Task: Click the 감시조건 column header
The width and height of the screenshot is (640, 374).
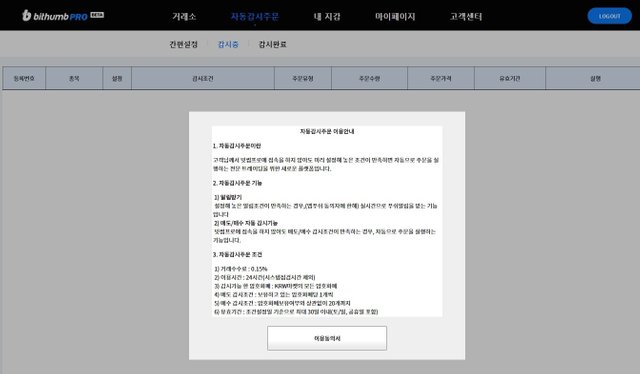Action: pos(203,78)
